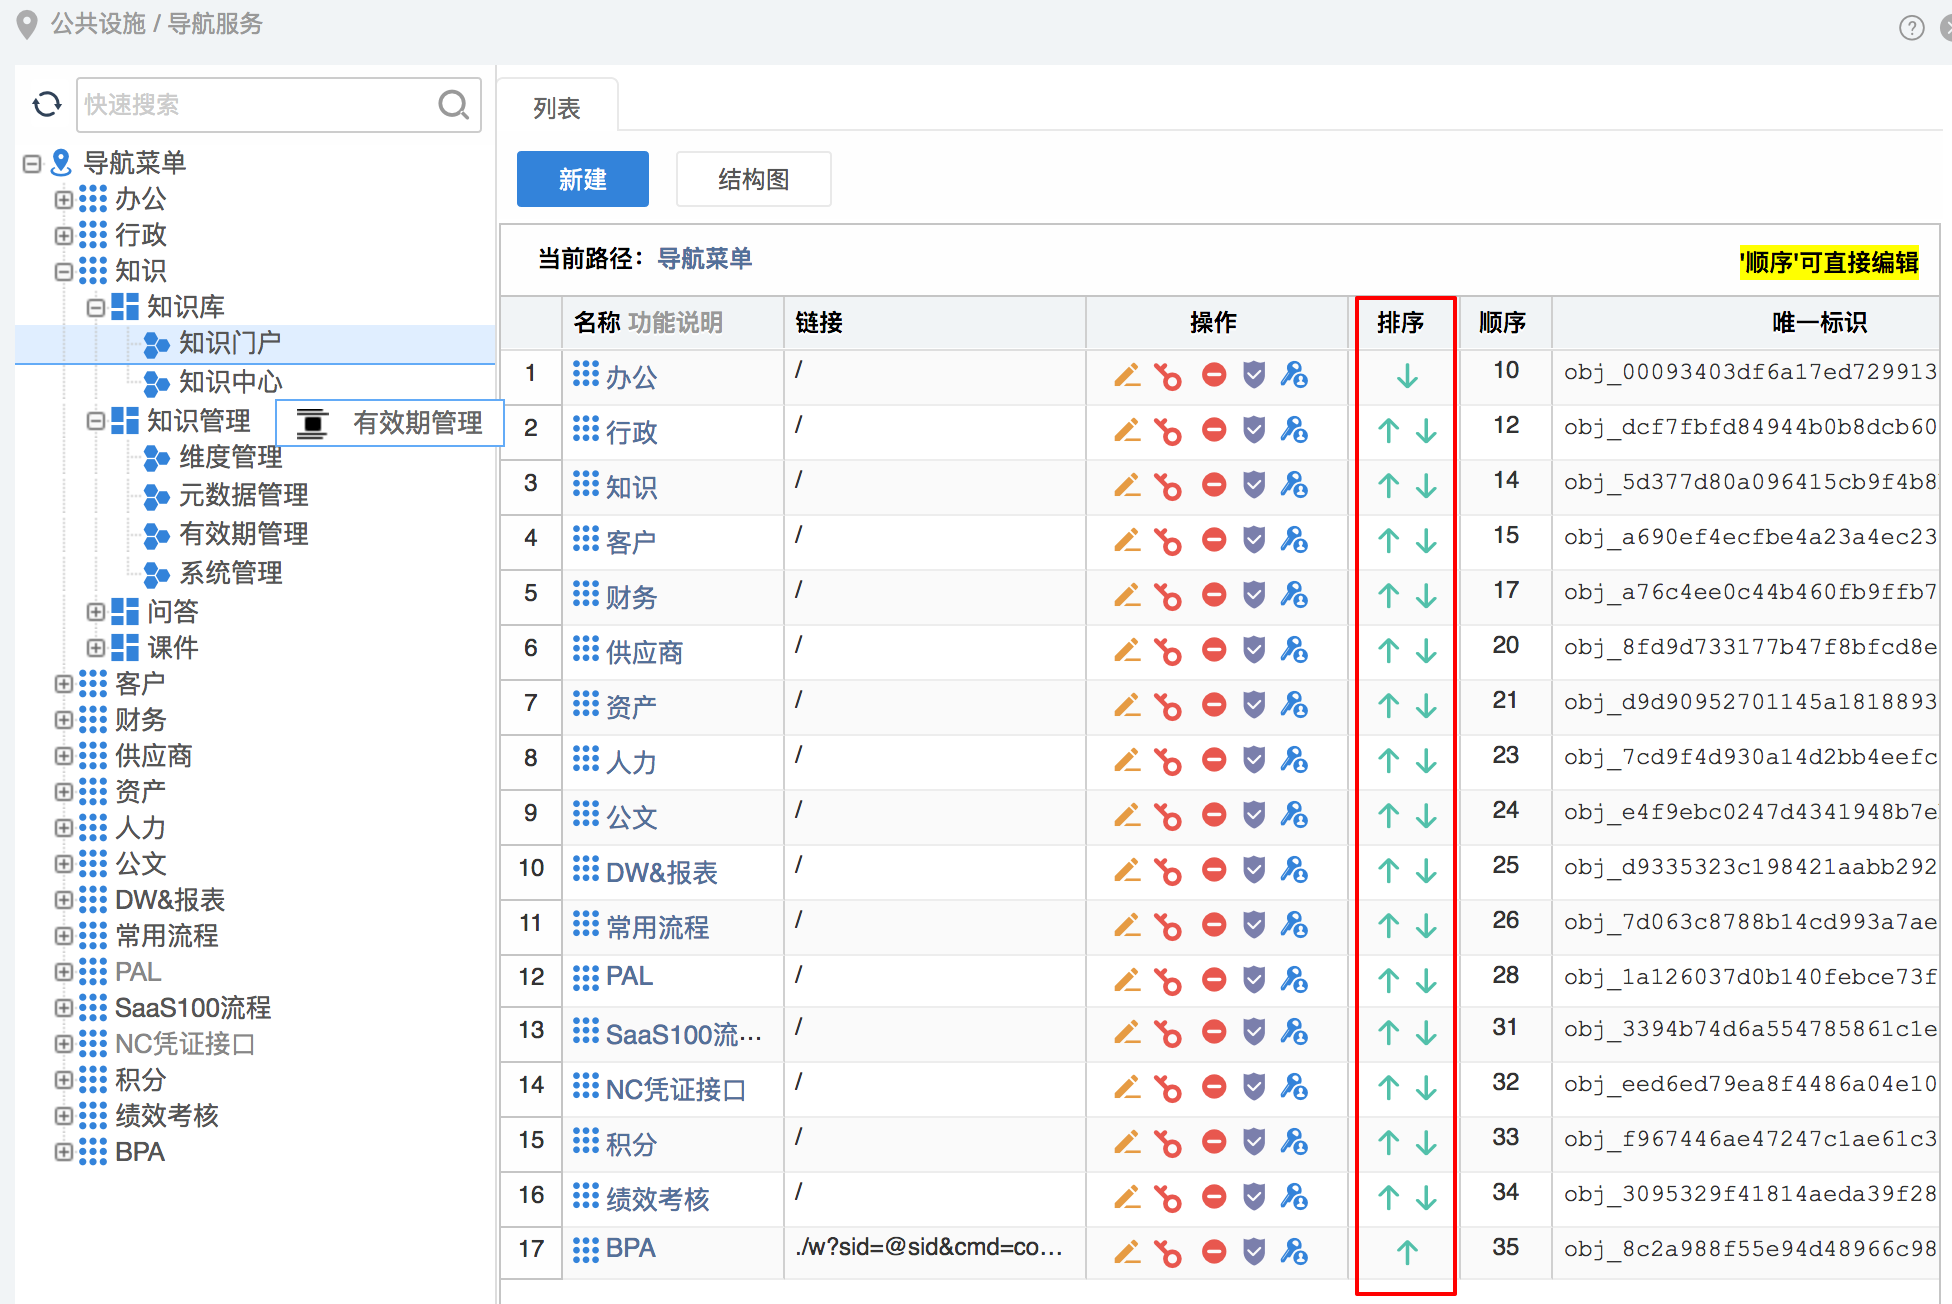1952x1304 pixels.
Task: Click the red branch icon in 财务 row
Action: (1167, 596)
